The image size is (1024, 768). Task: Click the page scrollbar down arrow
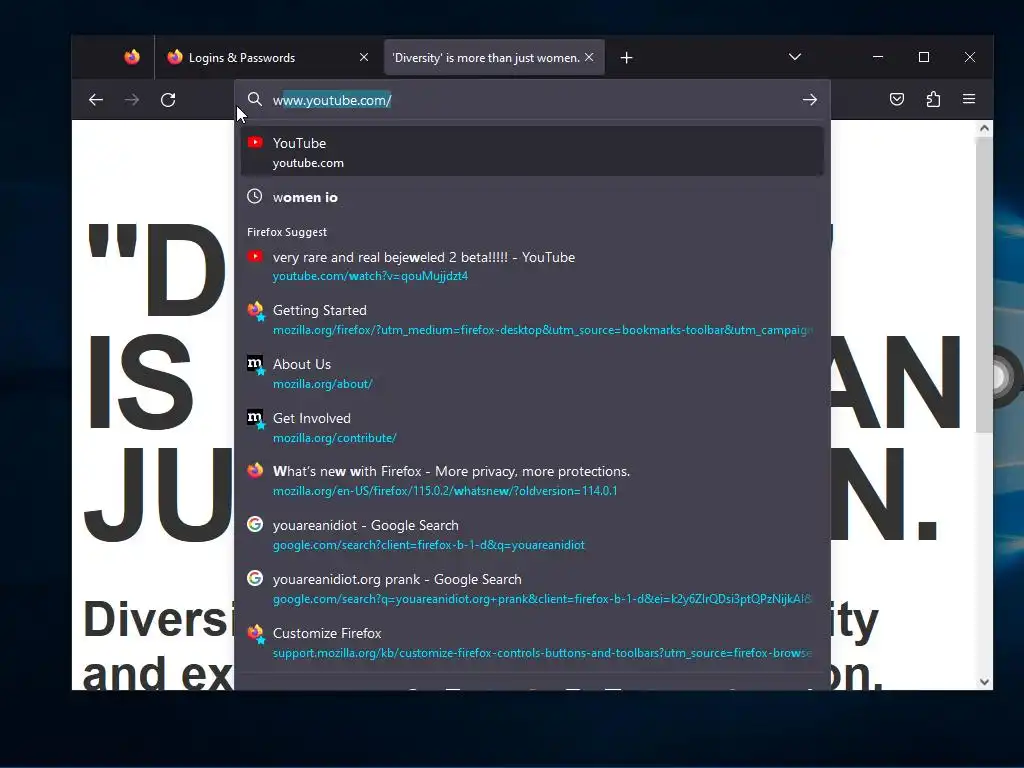[x=984, y=682]
